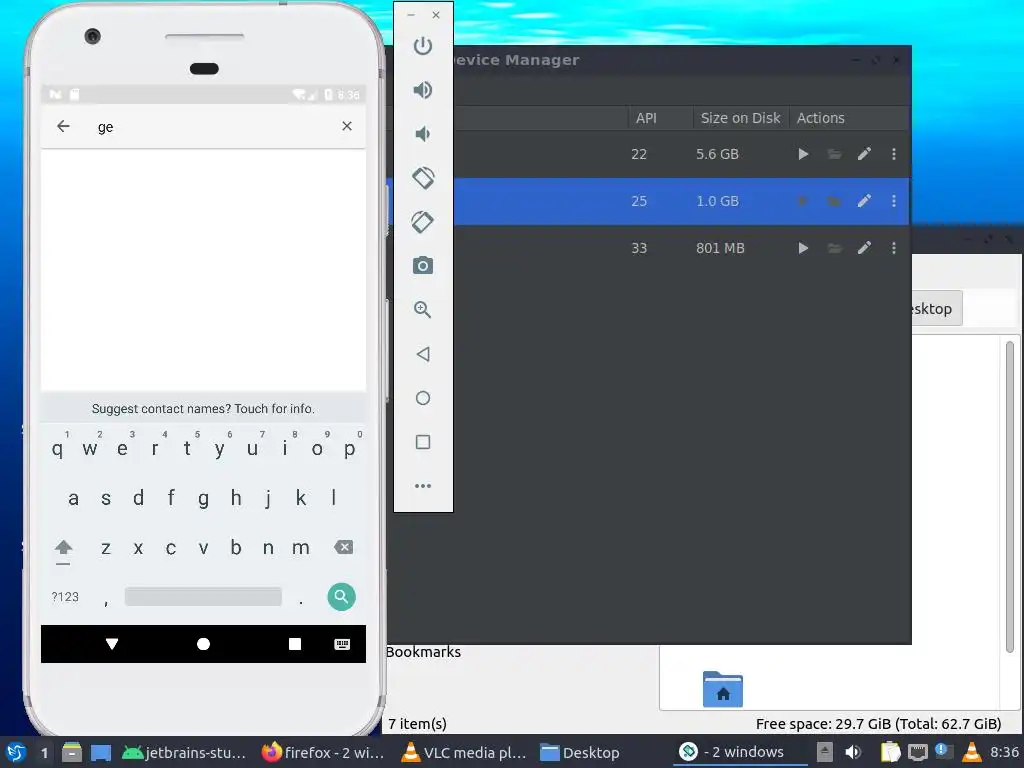1024x768 pixels.
Task: Click the taskbar clock showing 8:36
Action: coord(1004,752)
